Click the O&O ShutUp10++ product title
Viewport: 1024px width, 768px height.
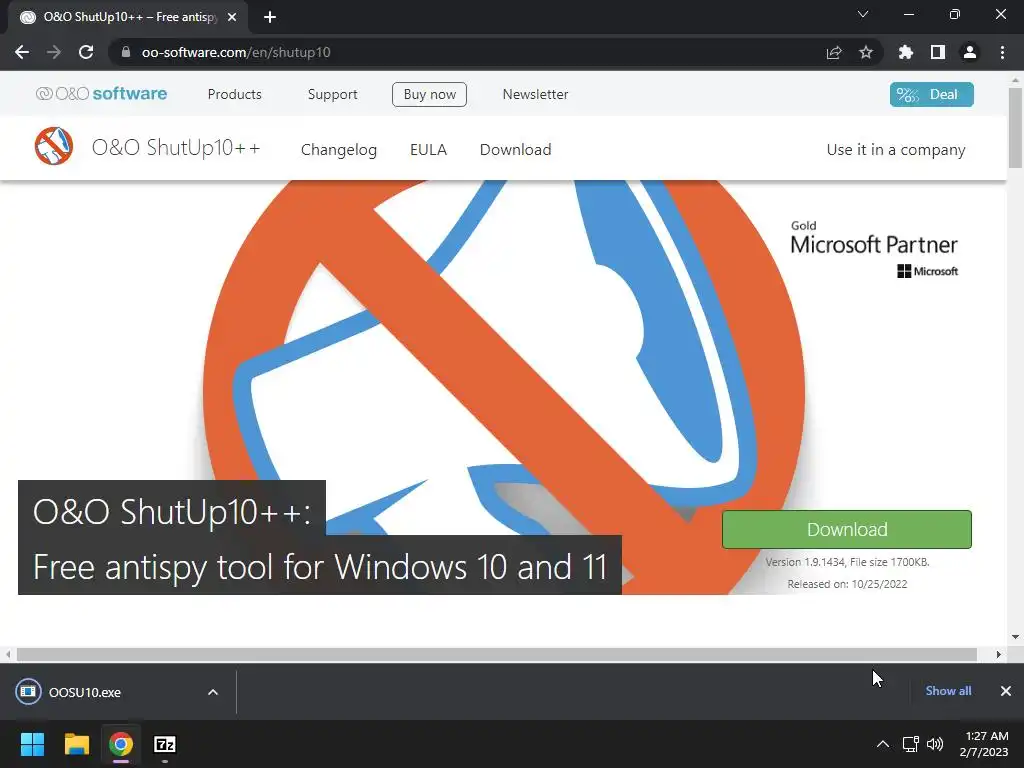click(176, 148)
